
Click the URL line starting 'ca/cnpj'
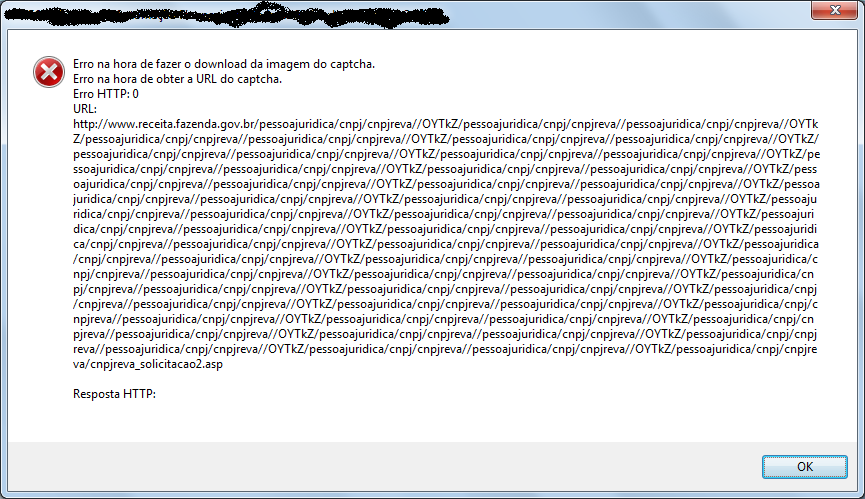pyautogui.click(x=446, y=244)
